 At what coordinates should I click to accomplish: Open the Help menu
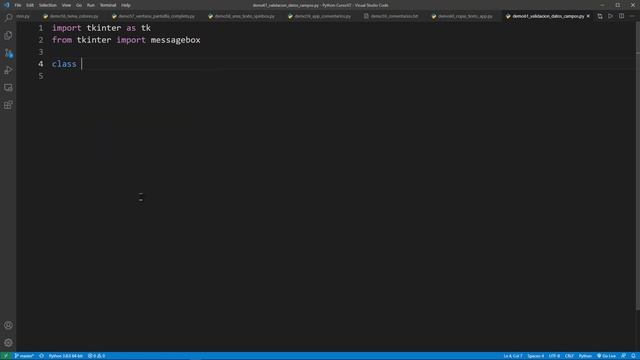click(126, 5)
